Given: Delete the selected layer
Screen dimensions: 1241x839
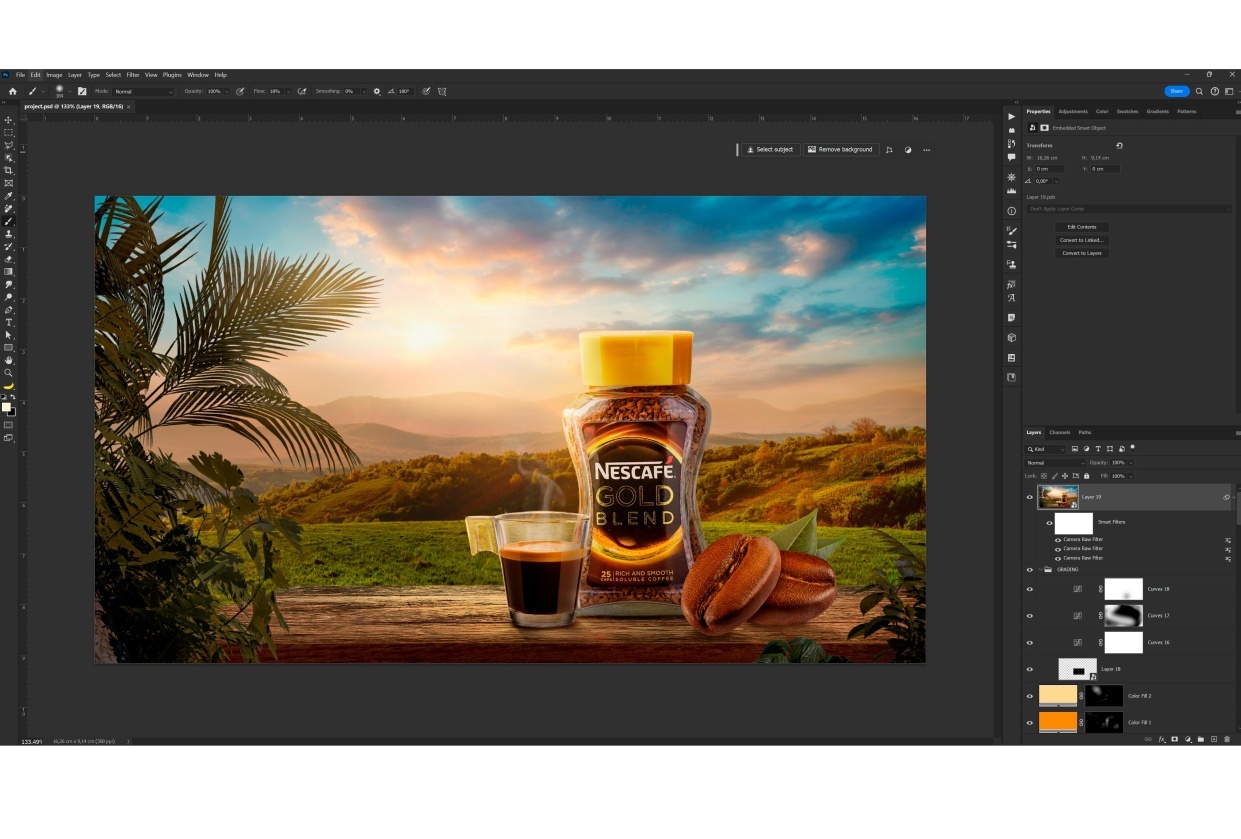Looking at the screenshot, I should point(1227,739).
